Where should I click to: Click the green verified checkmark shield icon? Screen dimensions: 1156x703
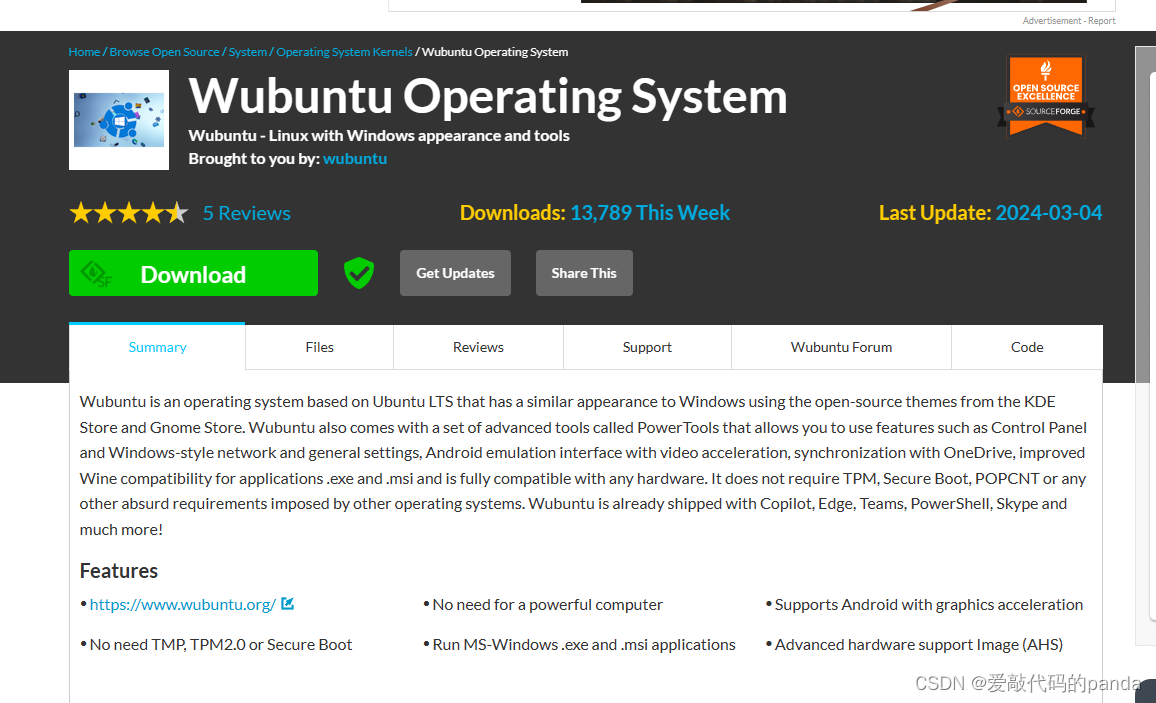tap(358, 272)
